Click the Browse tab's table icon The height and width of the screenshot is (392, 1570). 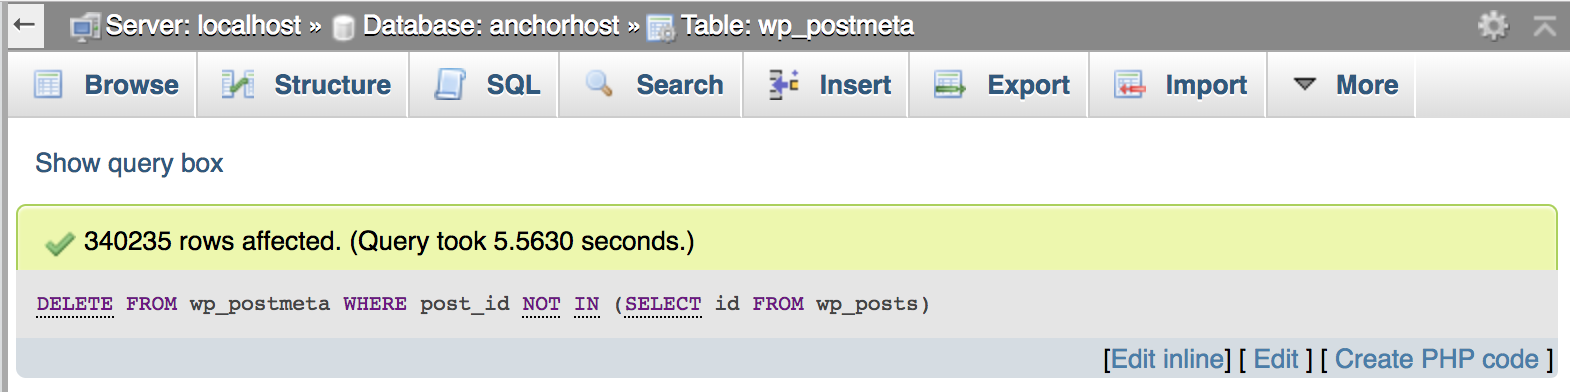coord(48,85)
